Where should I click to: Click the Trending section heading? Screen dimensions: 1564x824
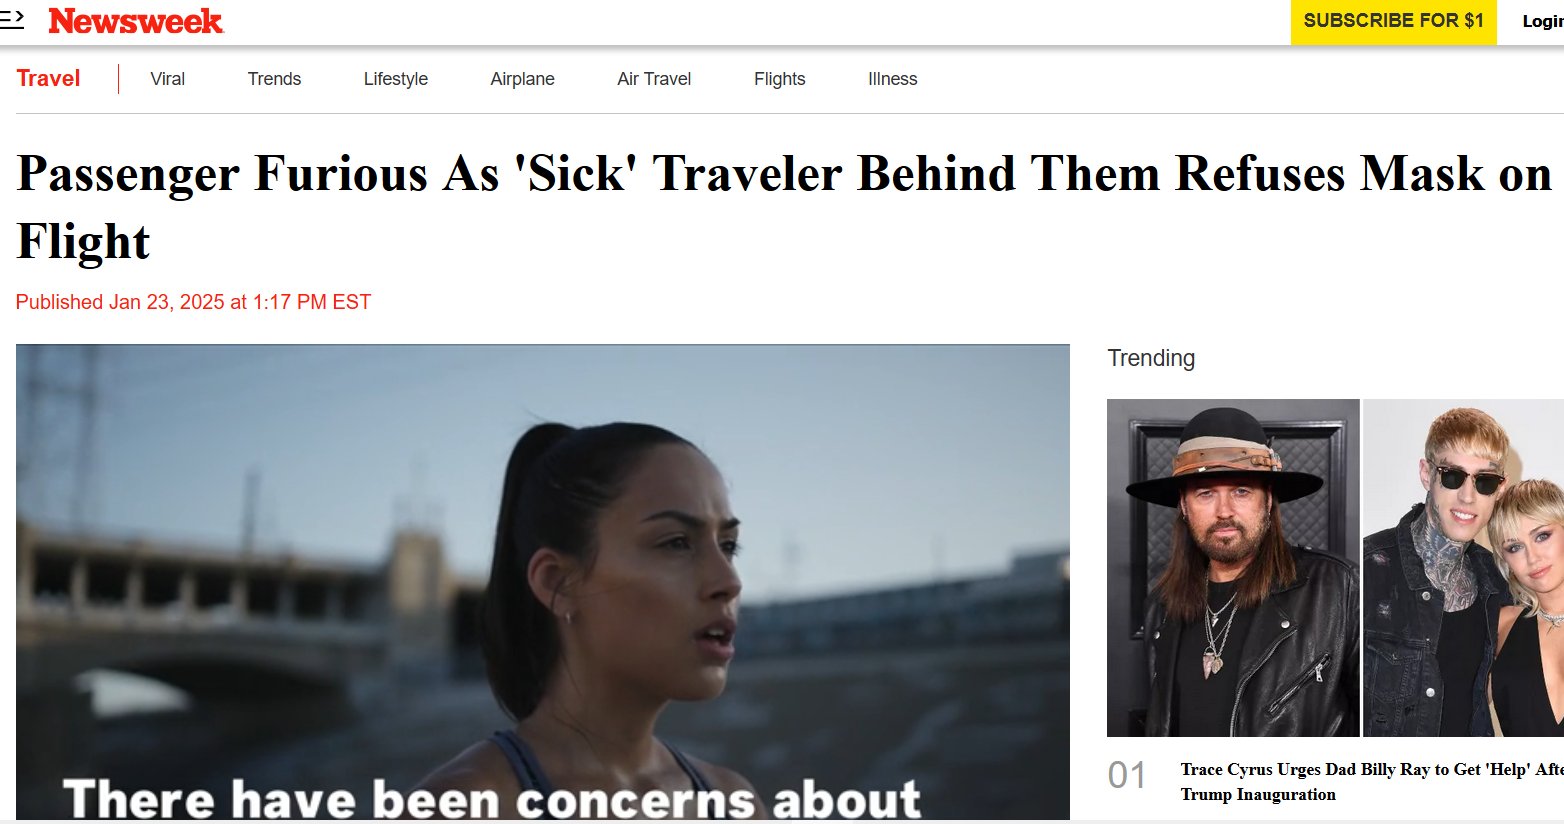1151,358
